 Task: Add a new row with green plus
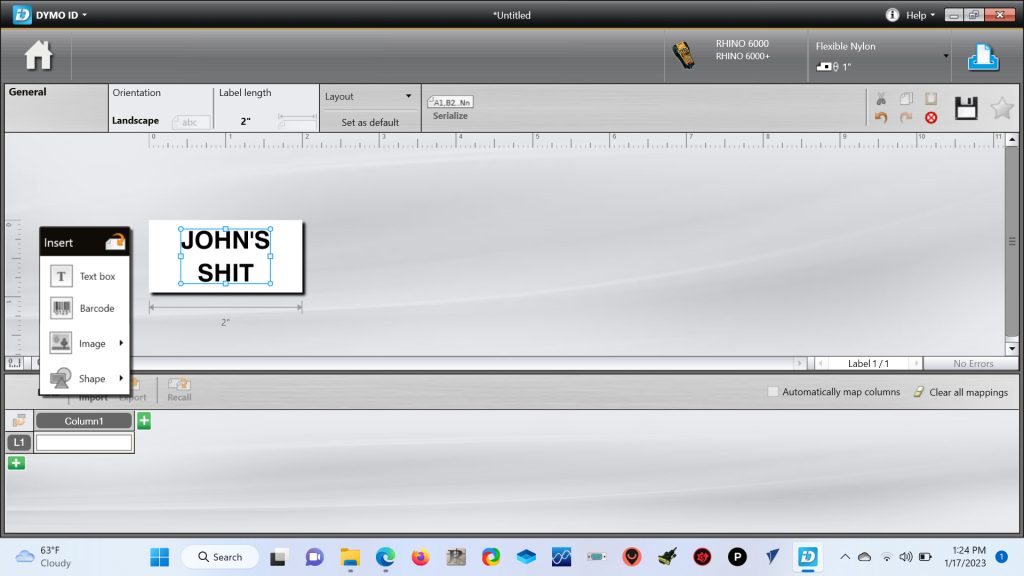(16, 462)
